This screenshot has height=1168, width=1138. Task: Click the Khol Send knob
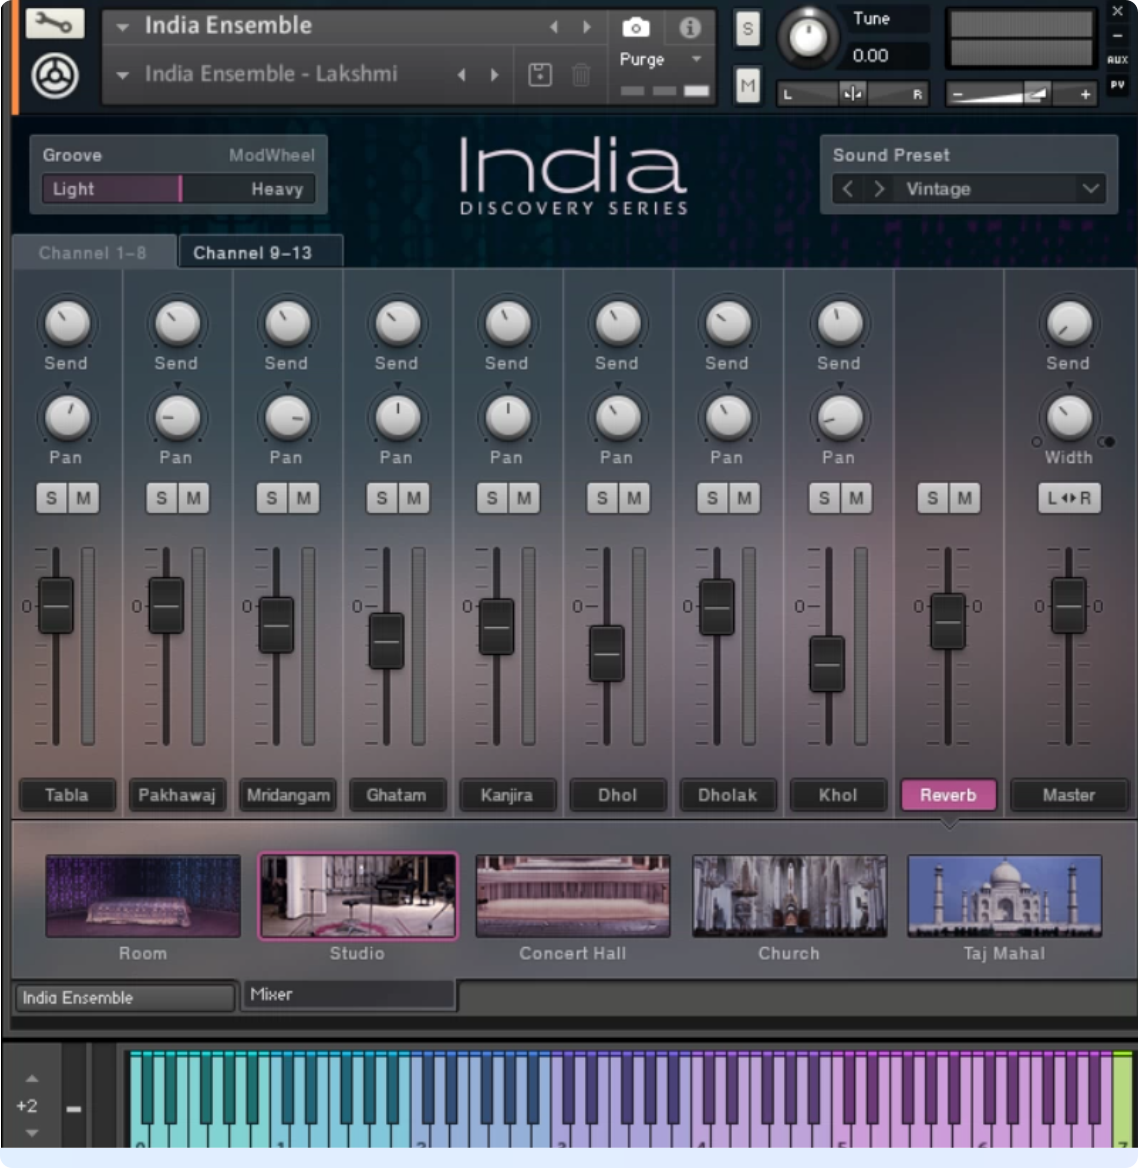(839, 323)
